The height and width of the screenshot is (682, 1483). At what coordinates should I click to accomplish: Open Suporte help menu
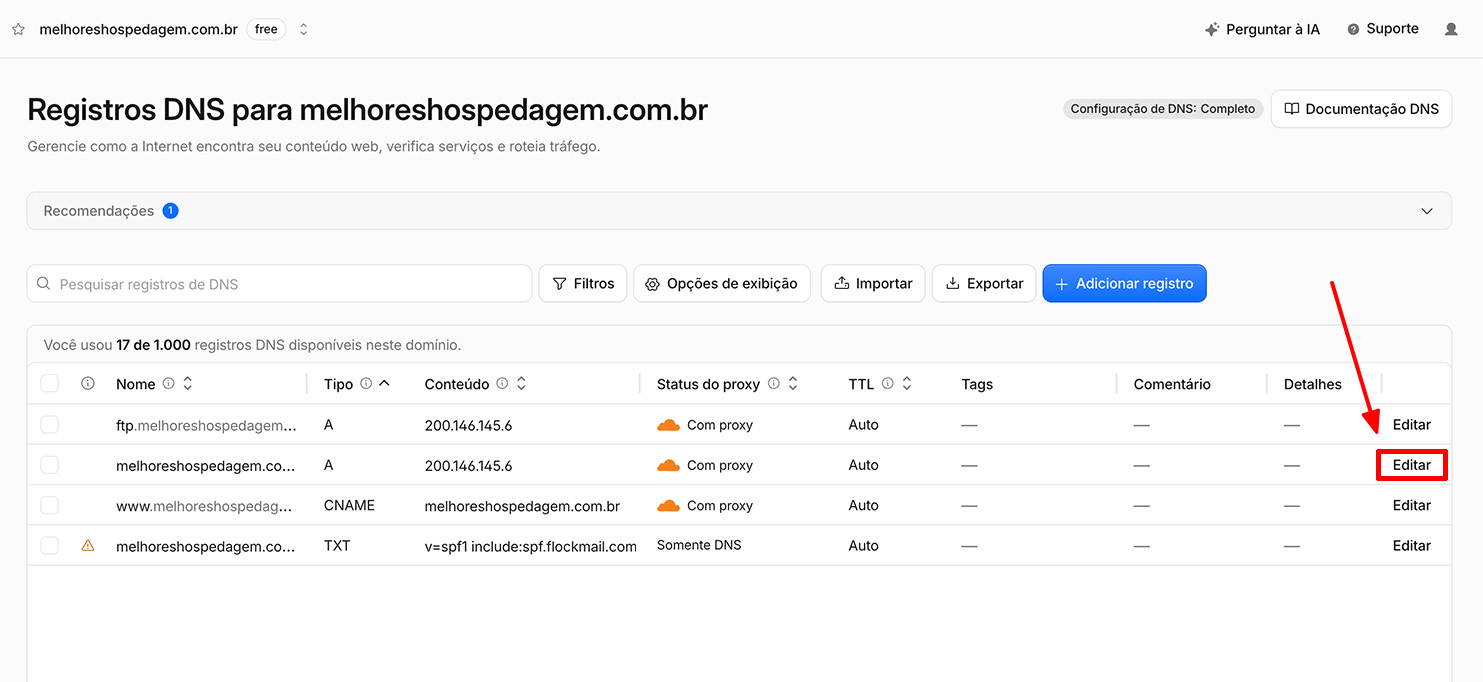tap(1383, 29)
